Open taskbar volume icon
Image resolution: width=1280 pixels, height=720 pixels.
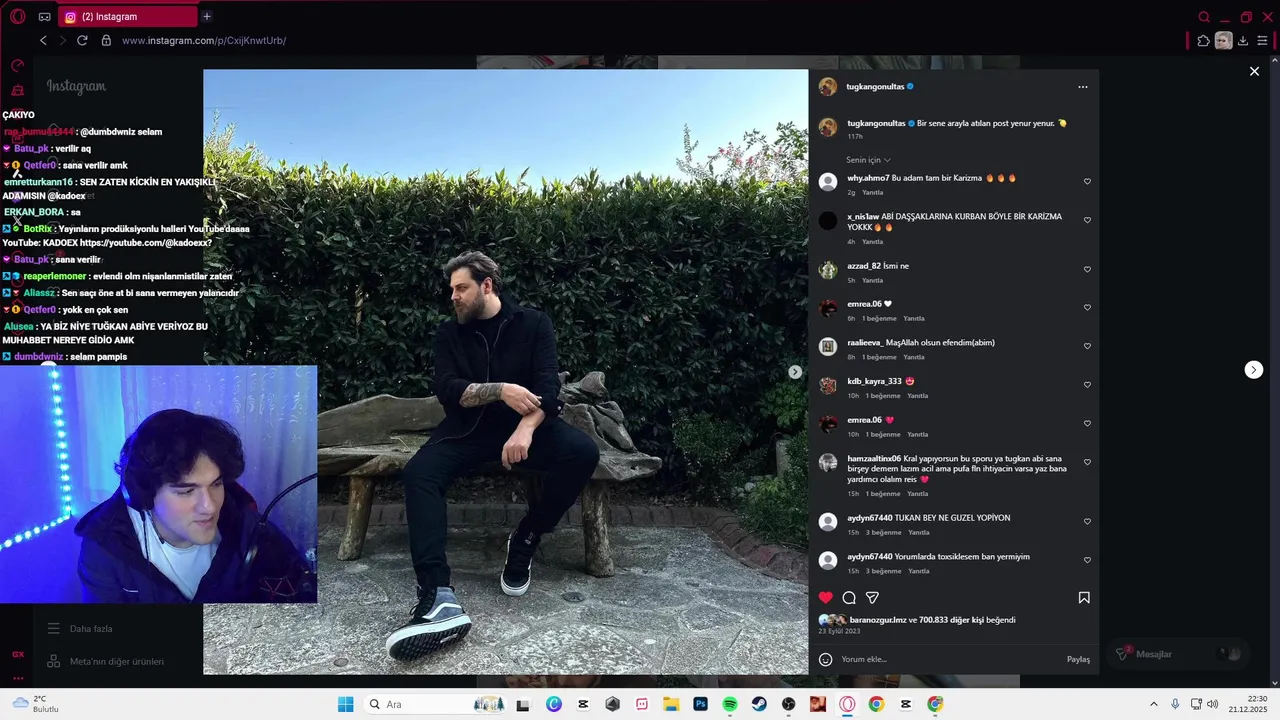point(1213,704)
